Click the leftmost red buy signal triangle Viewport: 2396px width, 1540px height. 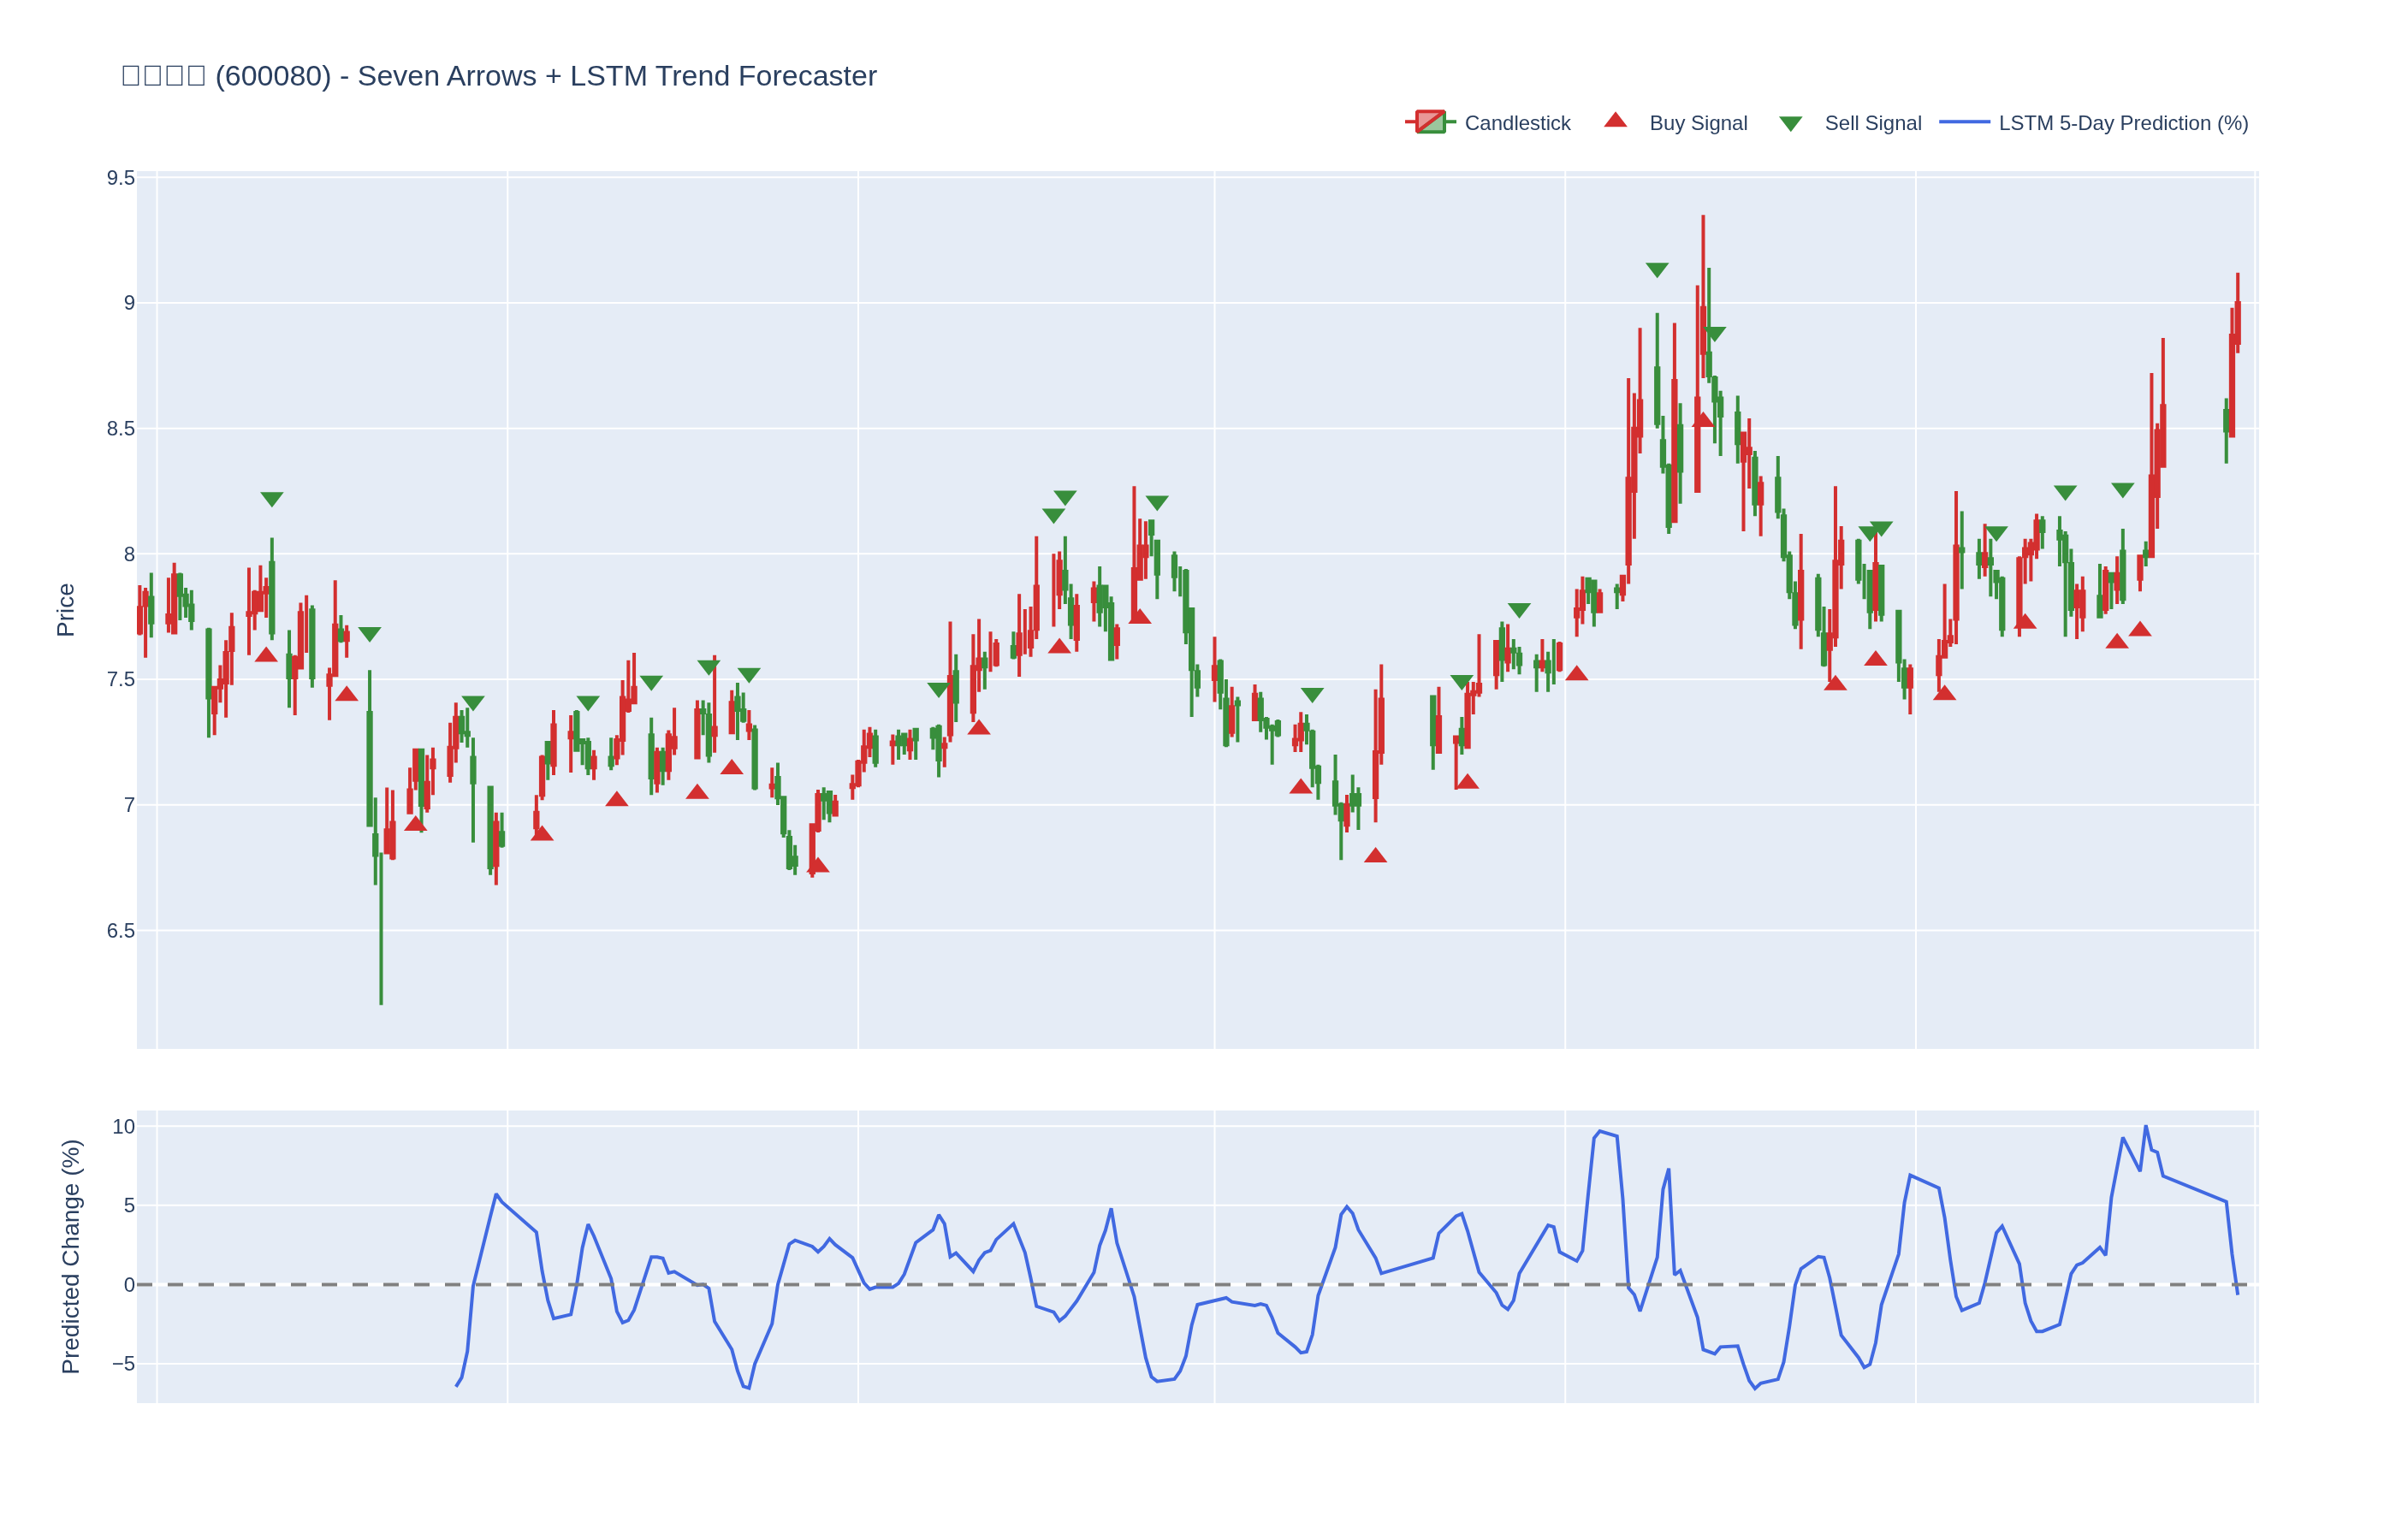tap(266, 655)
